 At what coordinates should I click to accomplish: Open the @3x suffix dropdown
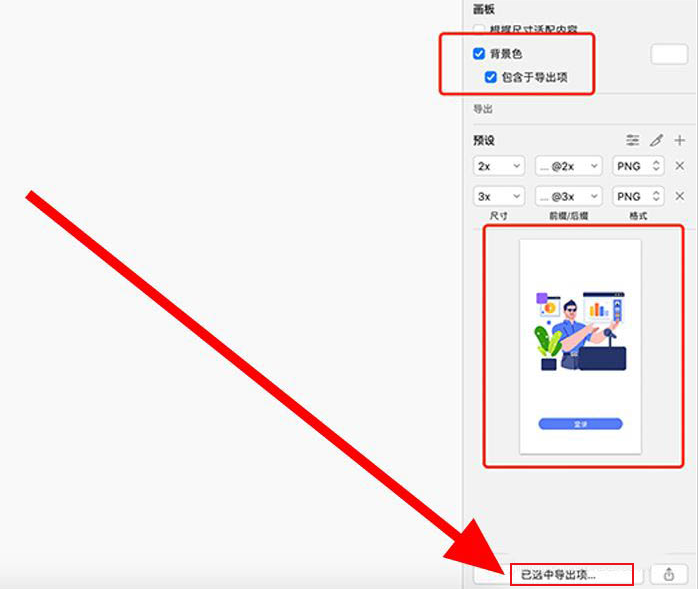pyautogui.click(x=568, y=196)
